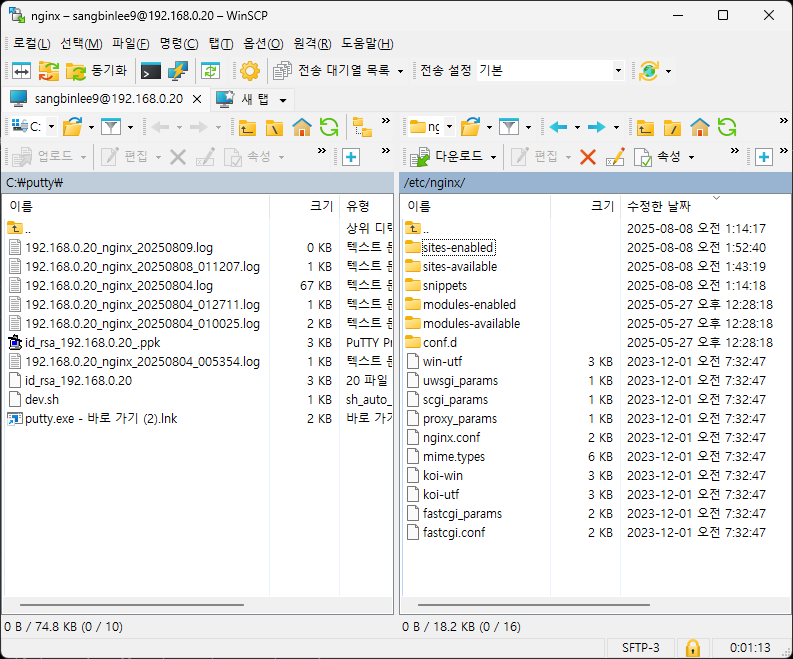The height and width of the screenshot is (659, 793).
Task: Click remote open directory folder icon
Action: (470, 127)
